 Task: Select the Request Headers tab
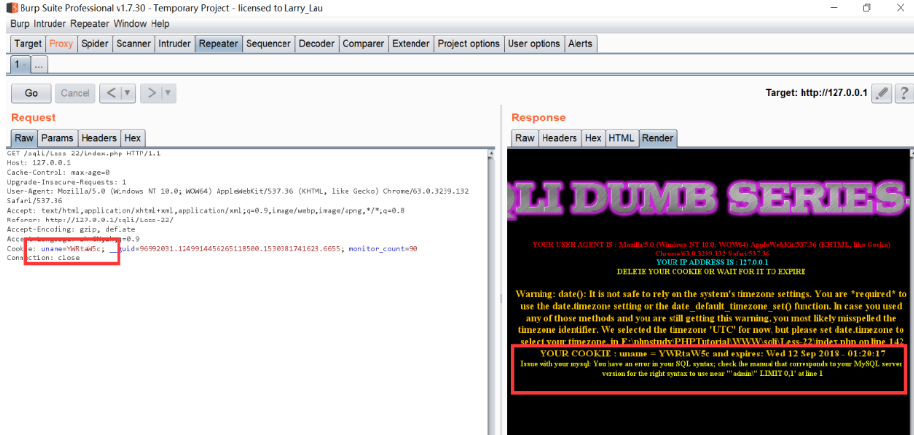click(x=99, y=138)
